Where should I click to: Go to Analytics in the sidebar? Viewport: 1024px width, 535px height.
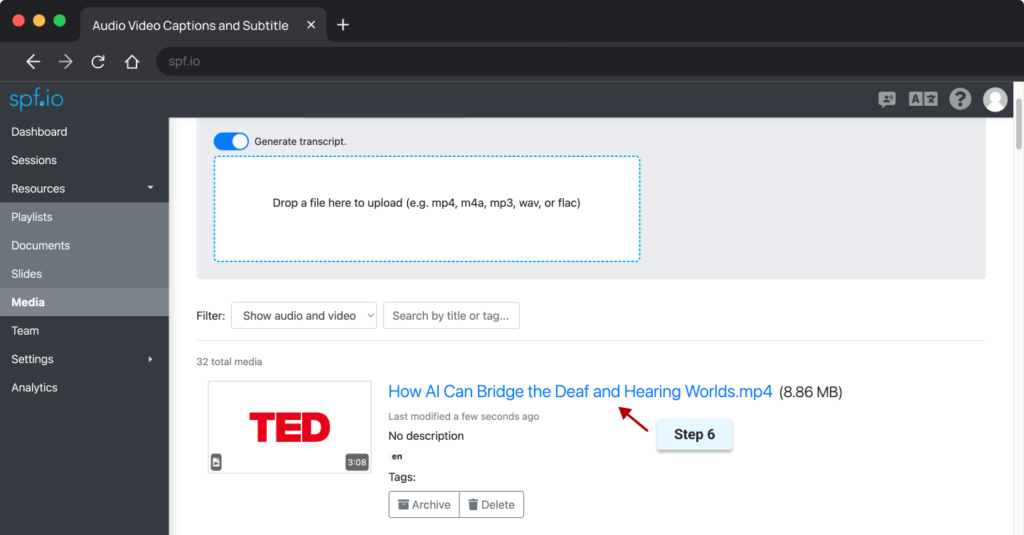point(35,388)
